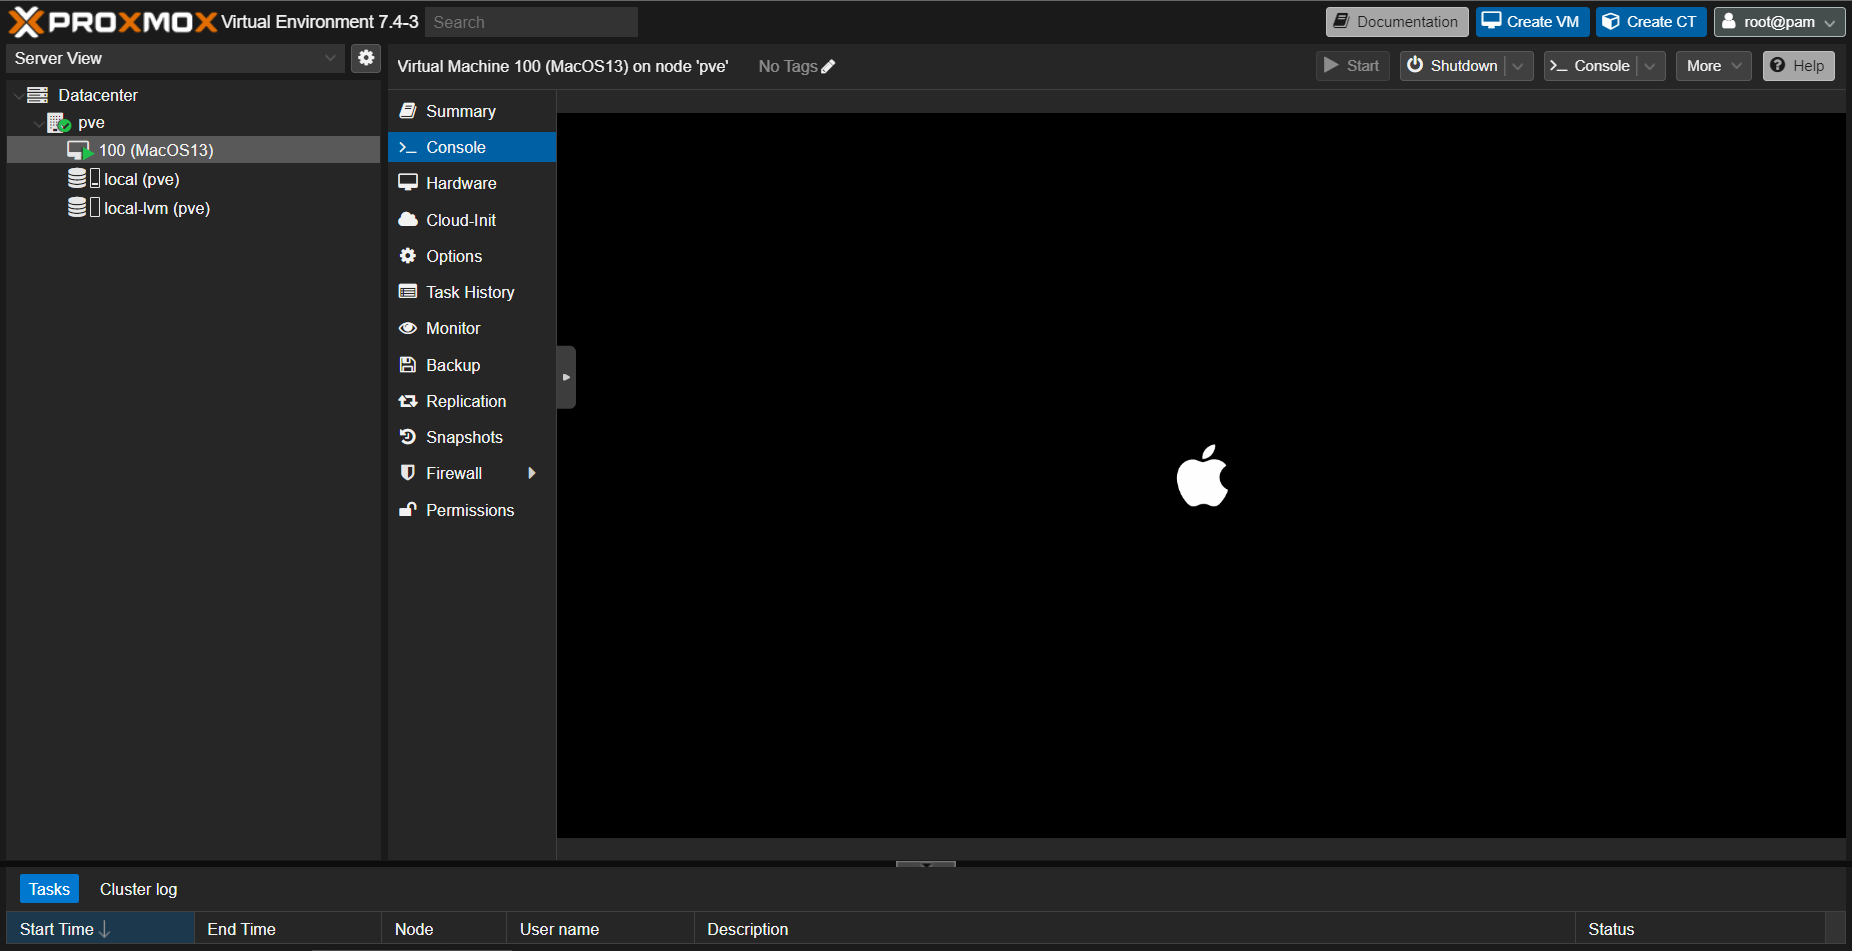Open the Hardware panel with the monitor icon

pos(460,183)
